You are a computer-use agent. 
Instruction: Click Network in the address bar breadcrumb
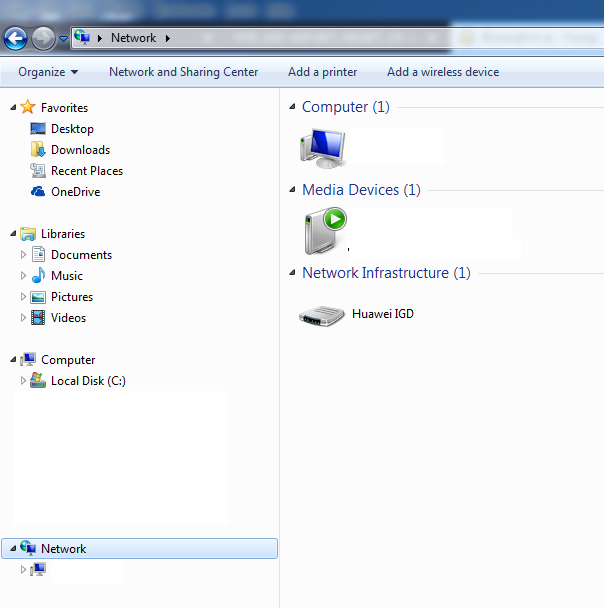point(133,38)
